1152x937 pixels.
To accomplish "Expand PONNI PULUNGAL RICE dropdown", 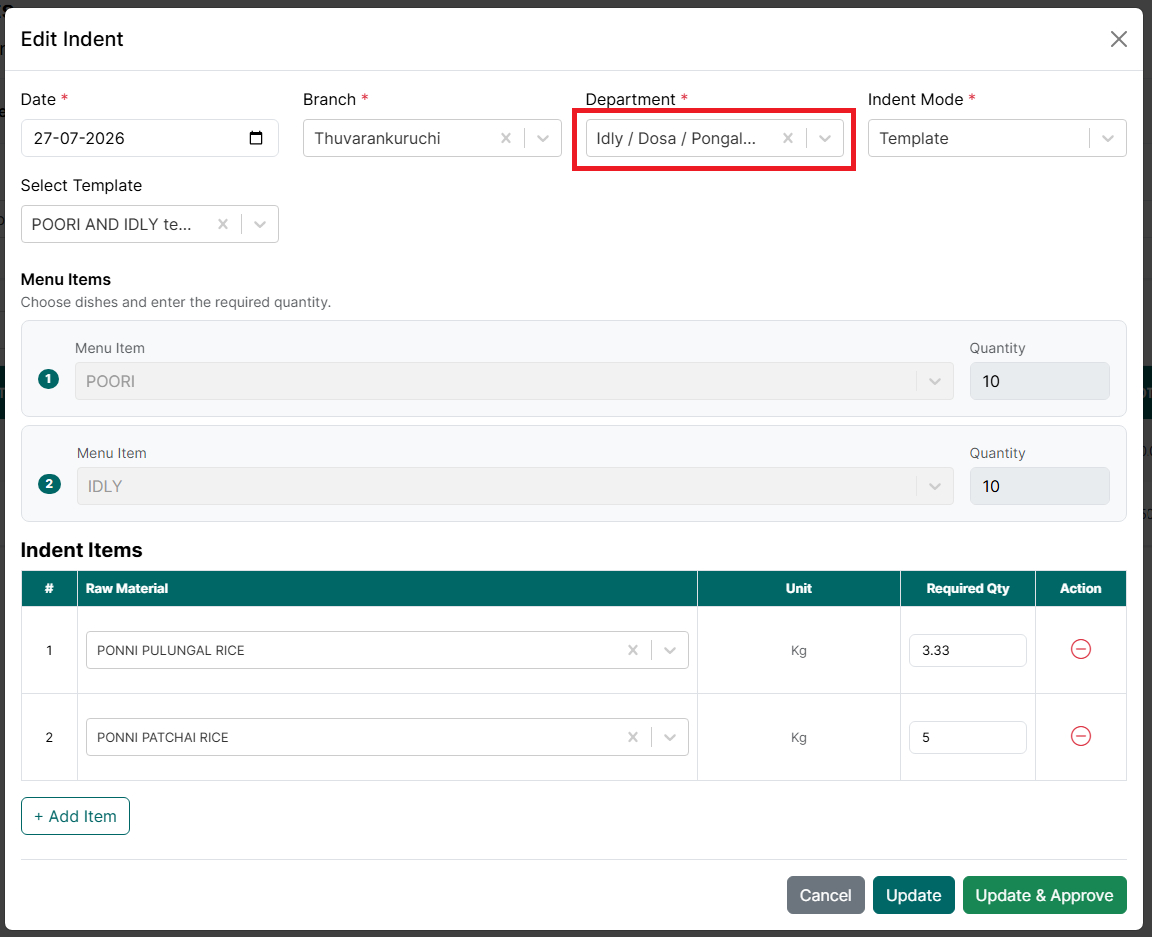I will pos(670,650).
